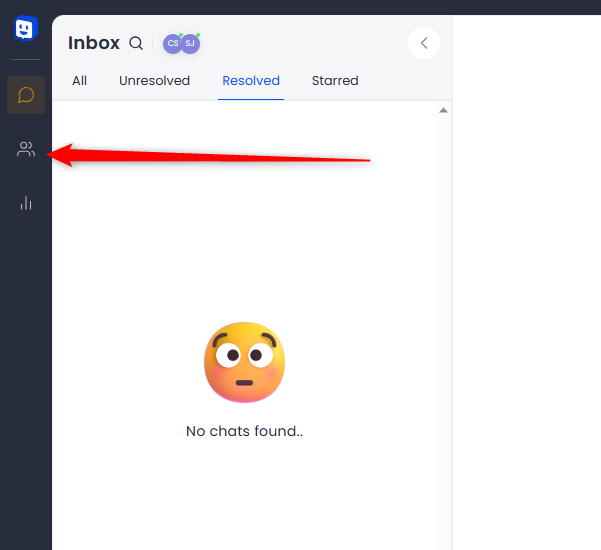This screenshot has height=550, width=601.
Task: Click the 'No chats found..' message
Action: (x=245, y=431)
